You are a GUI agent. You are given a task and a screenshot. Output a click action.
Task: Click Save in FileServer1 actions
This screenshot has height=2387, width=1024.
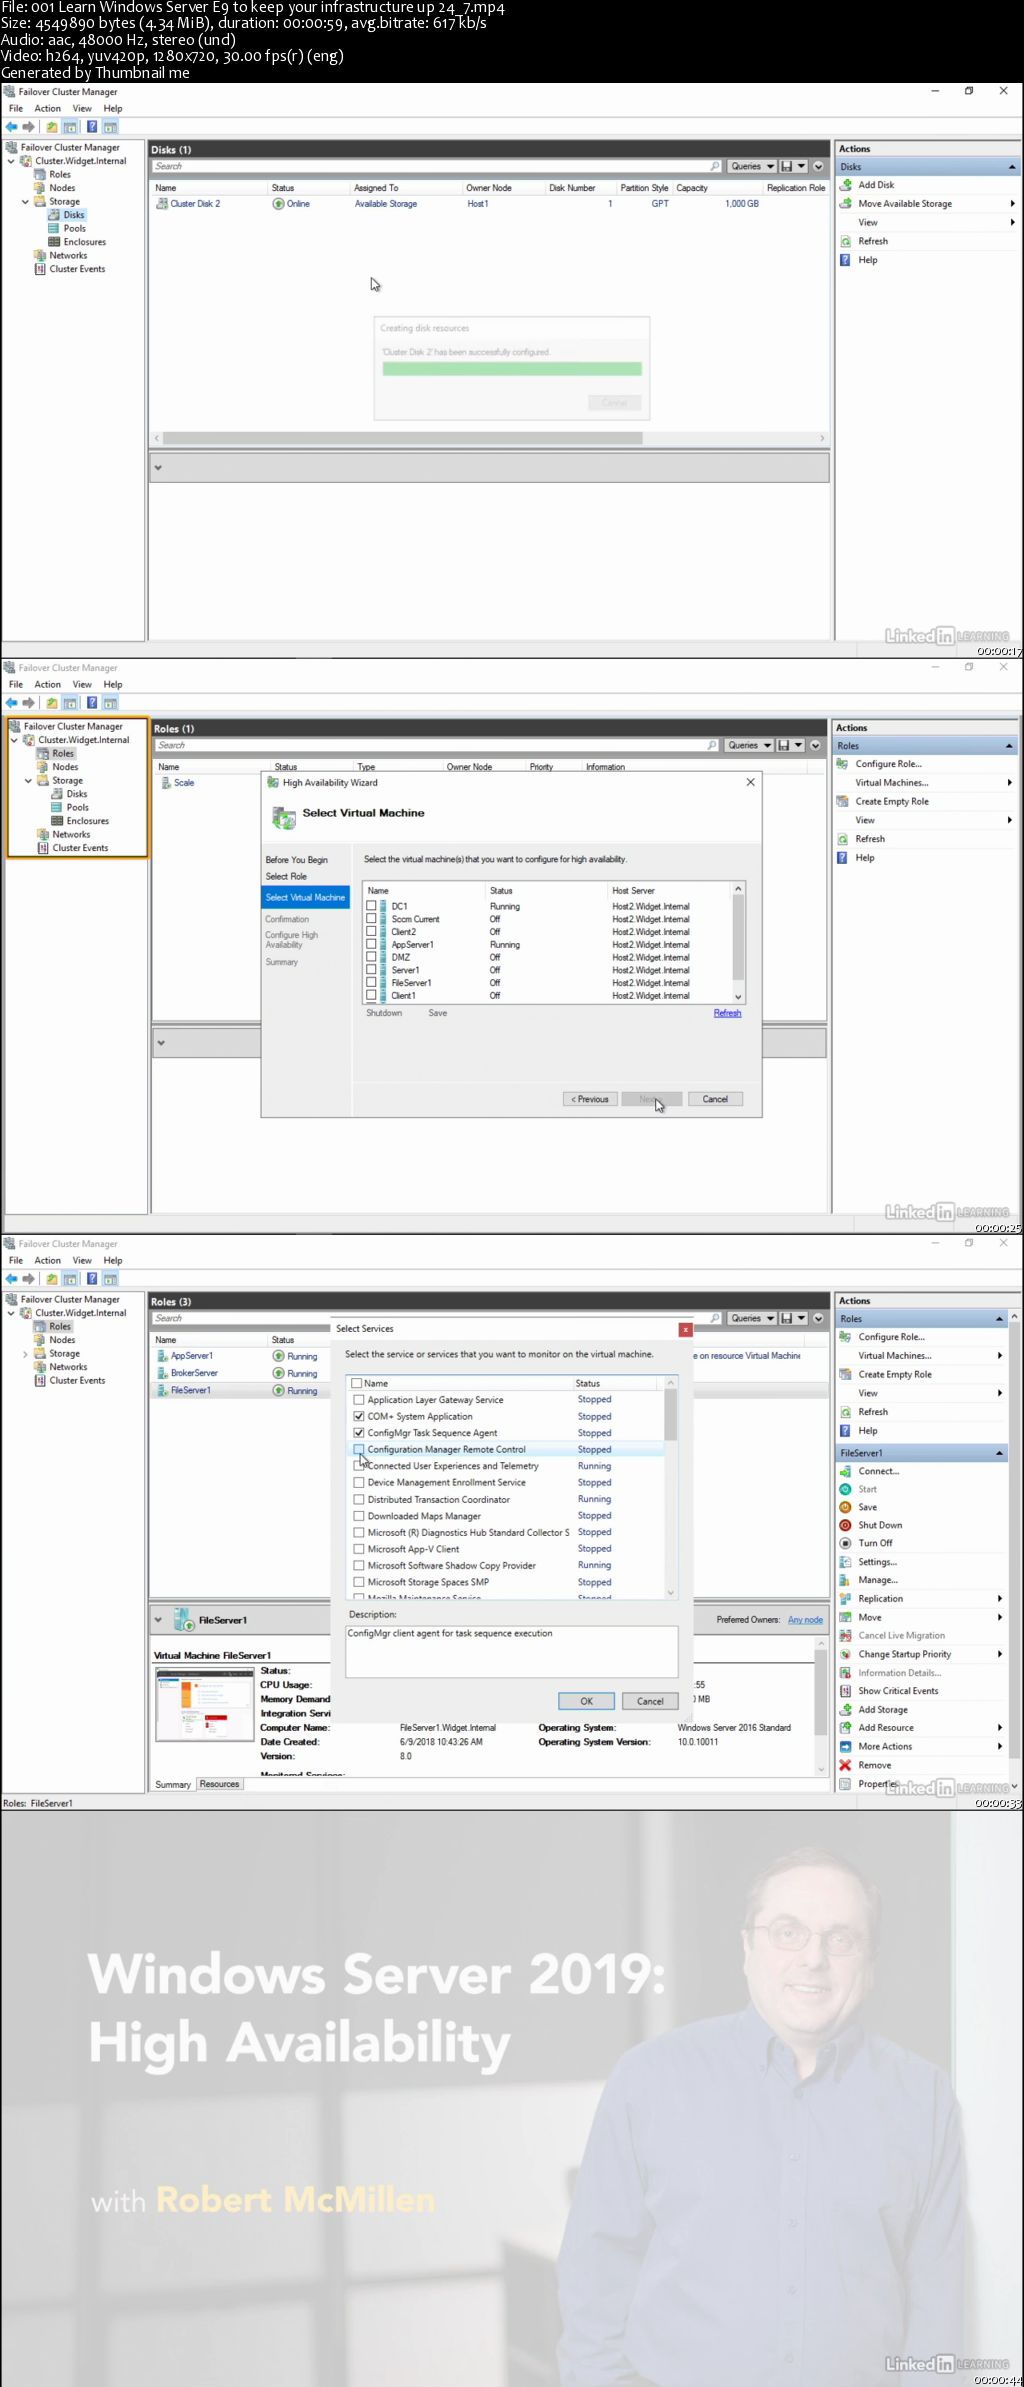click(x=867, y=1507)
